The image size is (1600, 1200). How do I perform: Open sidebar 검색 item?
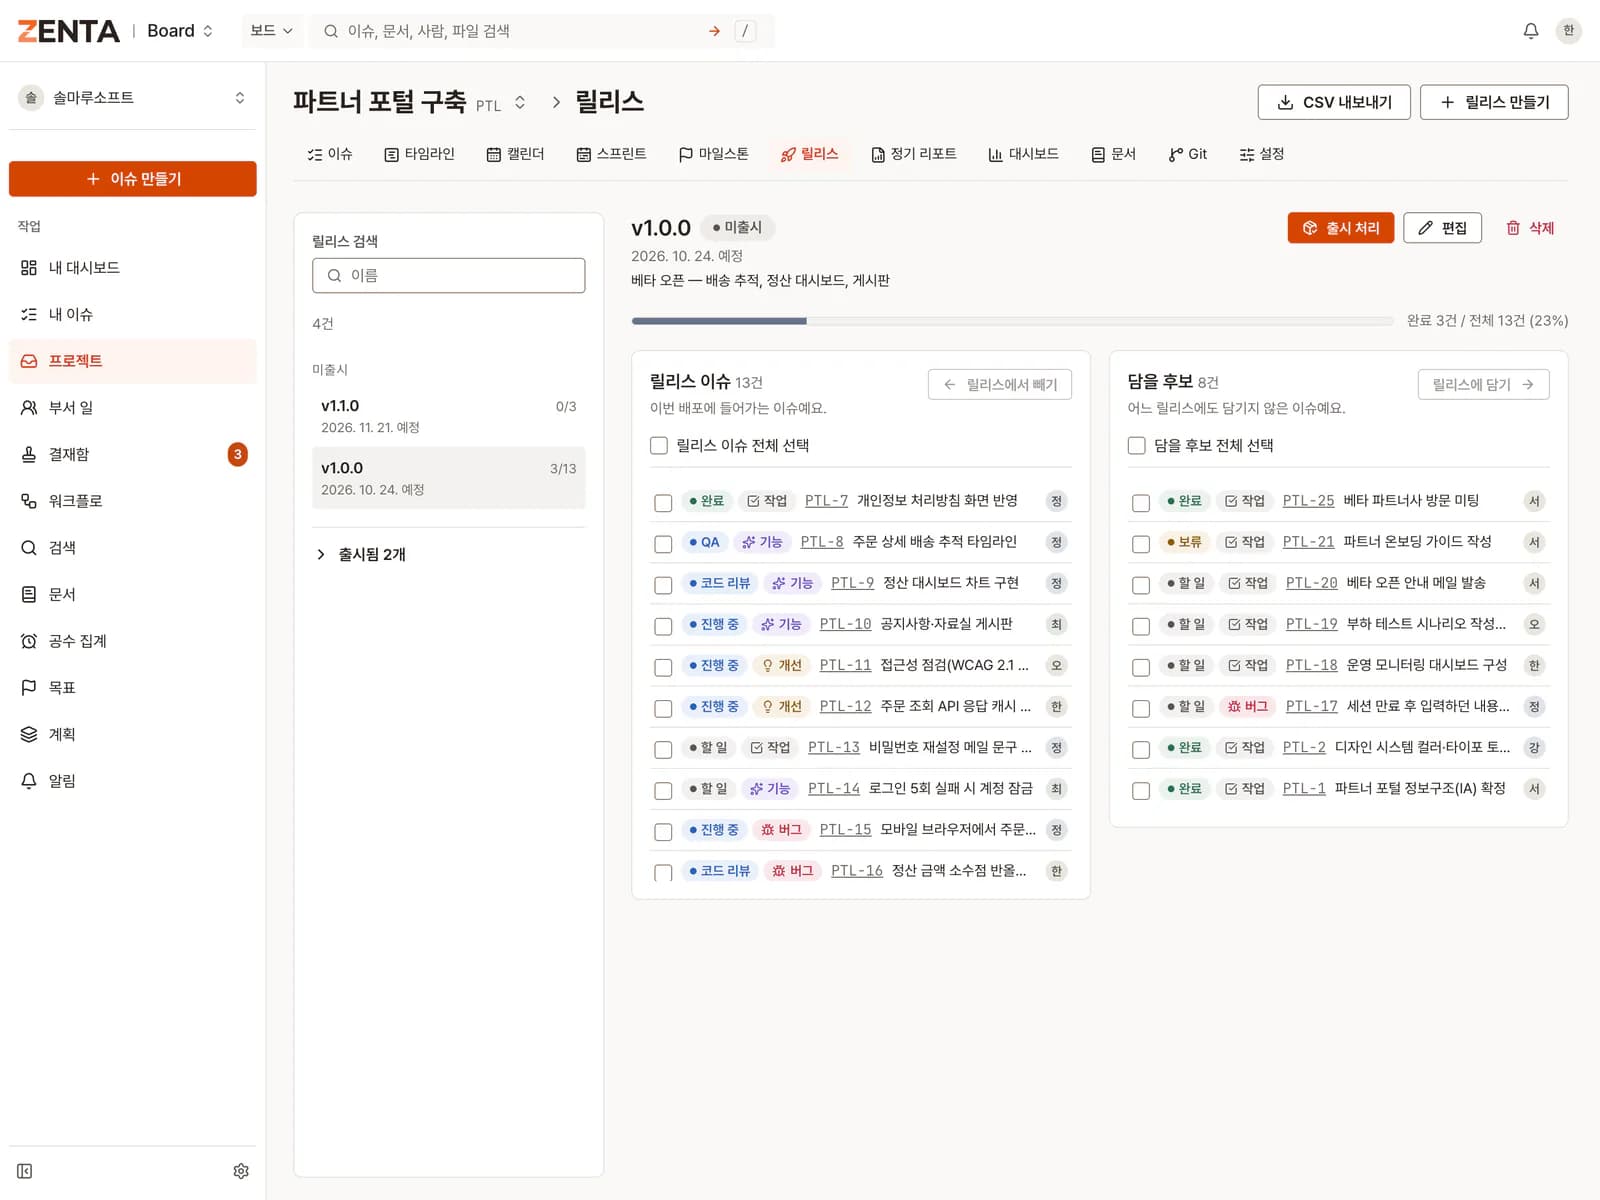[x=132, y=548]
